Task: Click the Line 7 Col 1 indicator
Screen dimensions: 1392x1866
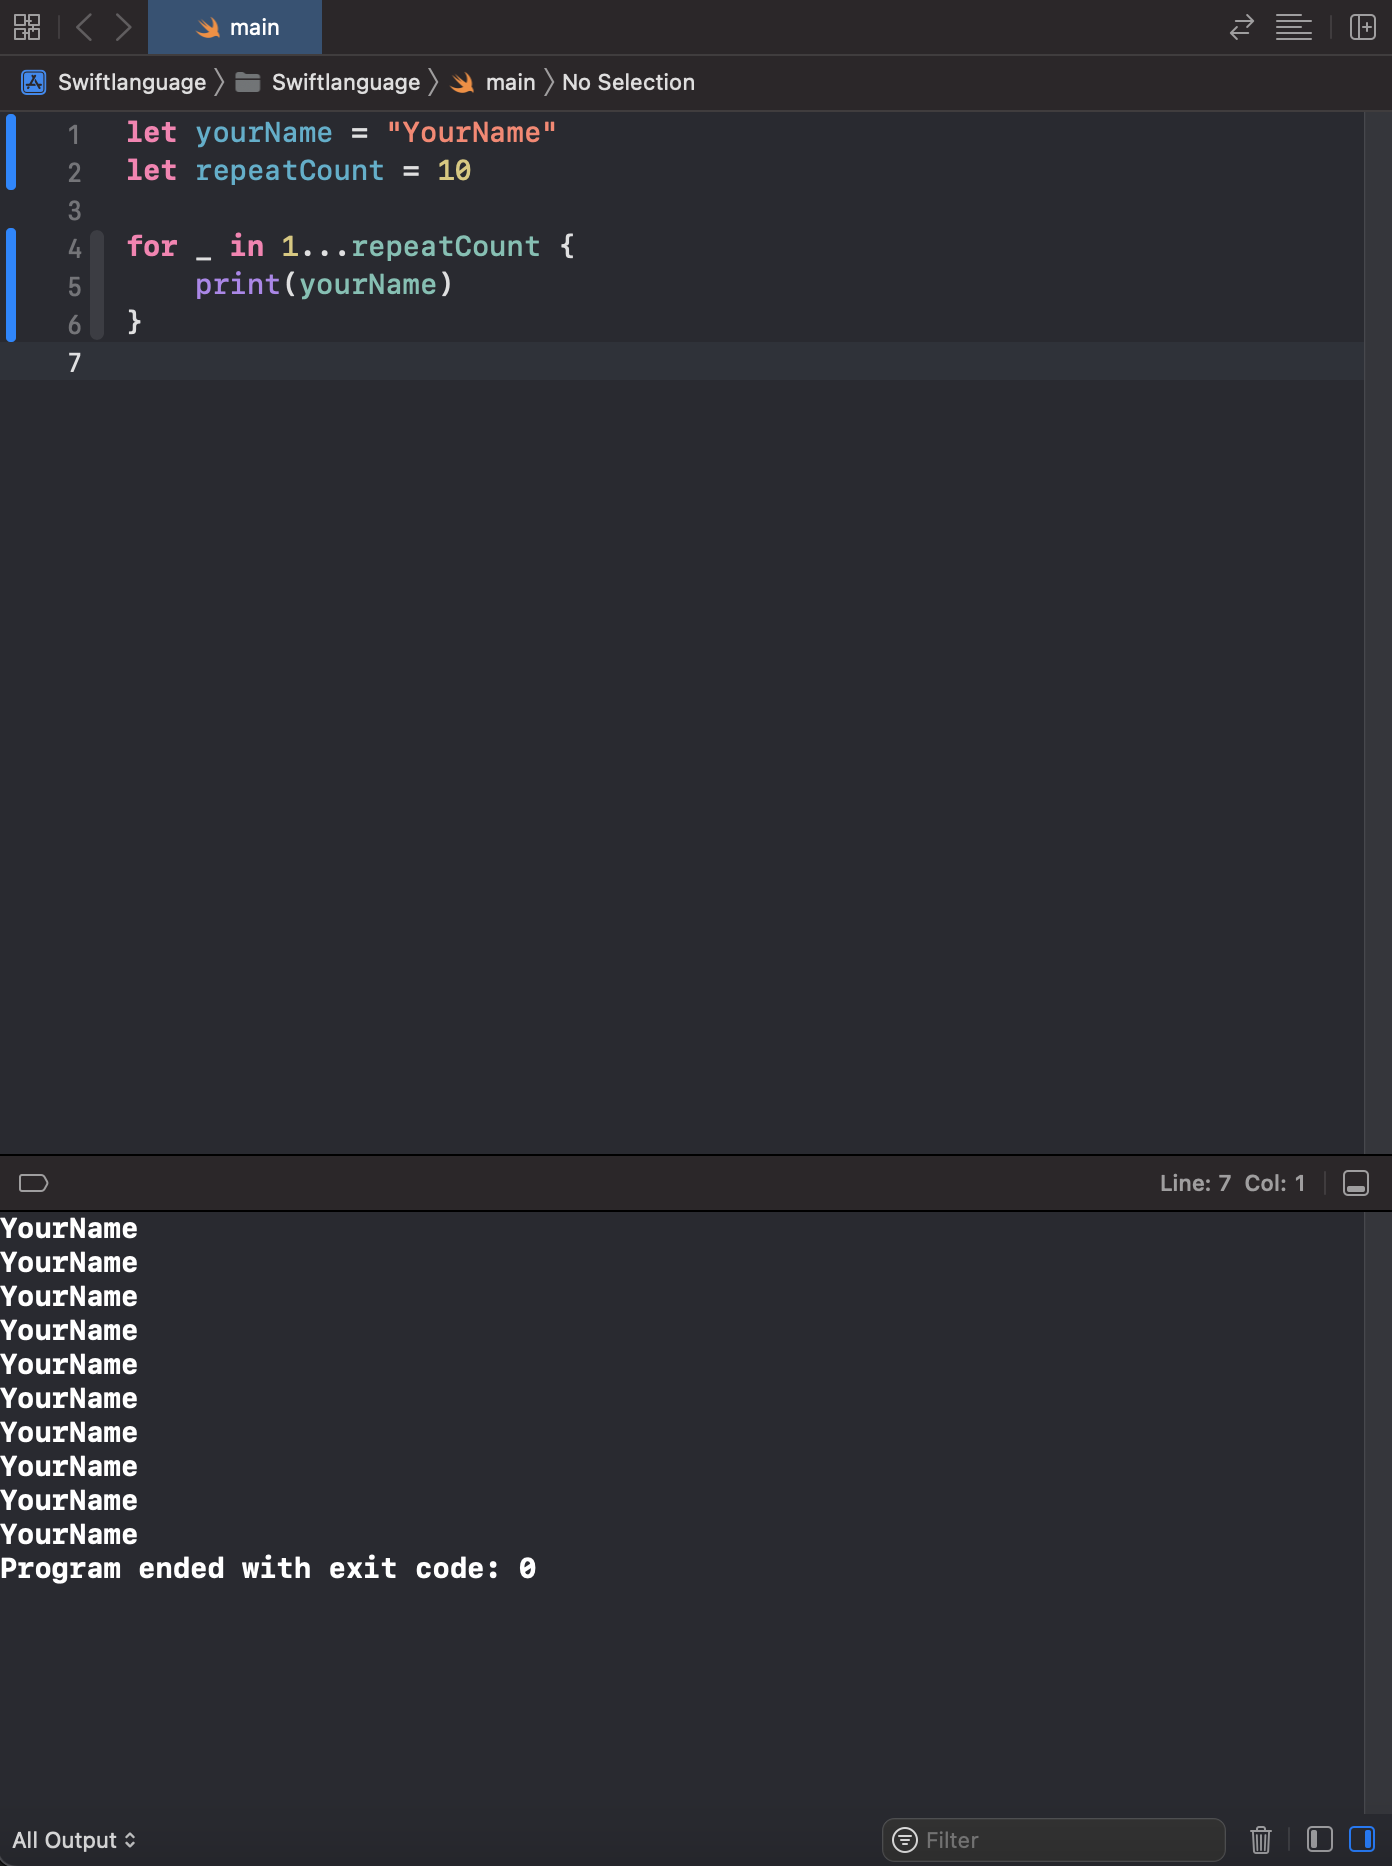Action: tap(1232, 1183)
